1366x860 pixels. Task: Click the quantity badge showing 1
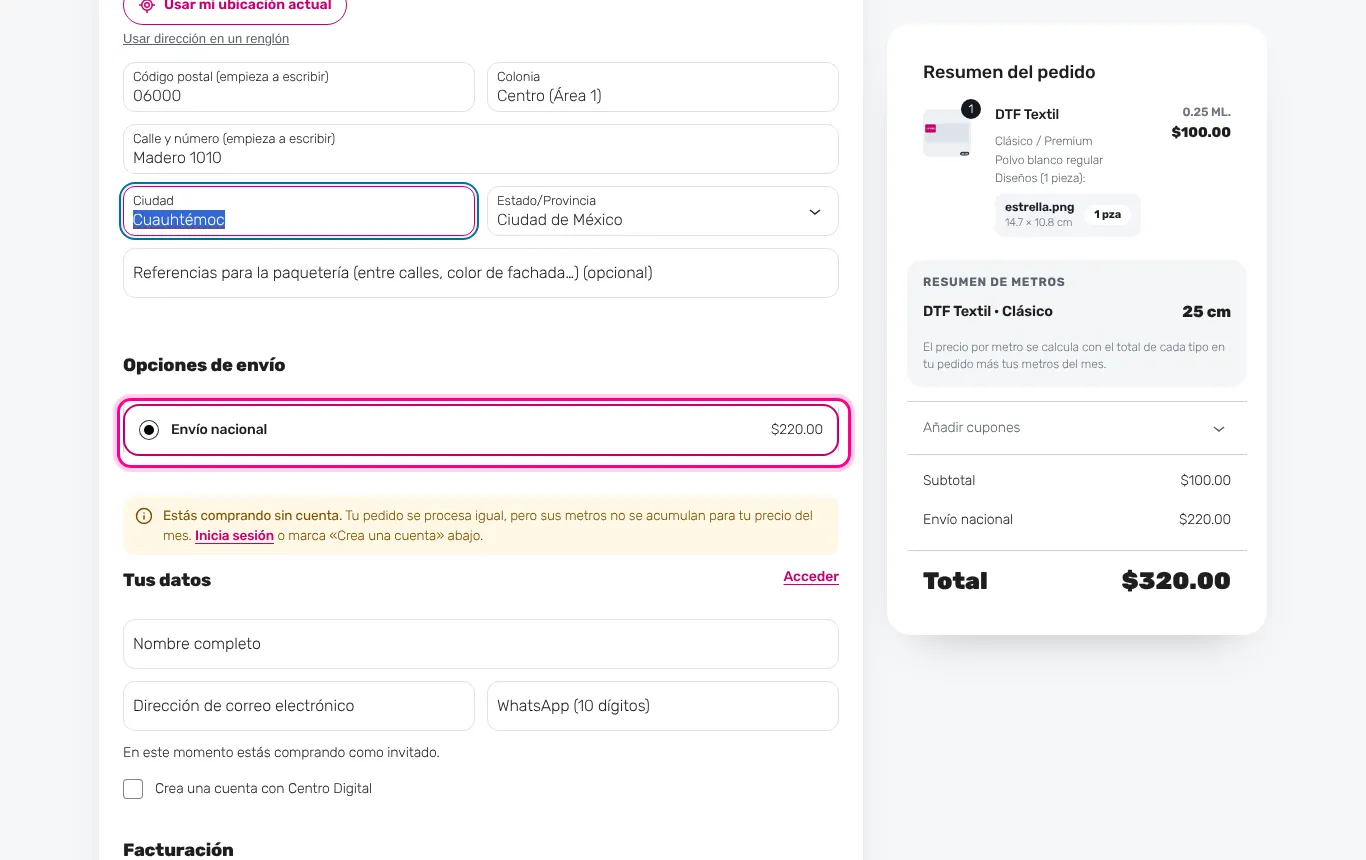click(970, 109)
